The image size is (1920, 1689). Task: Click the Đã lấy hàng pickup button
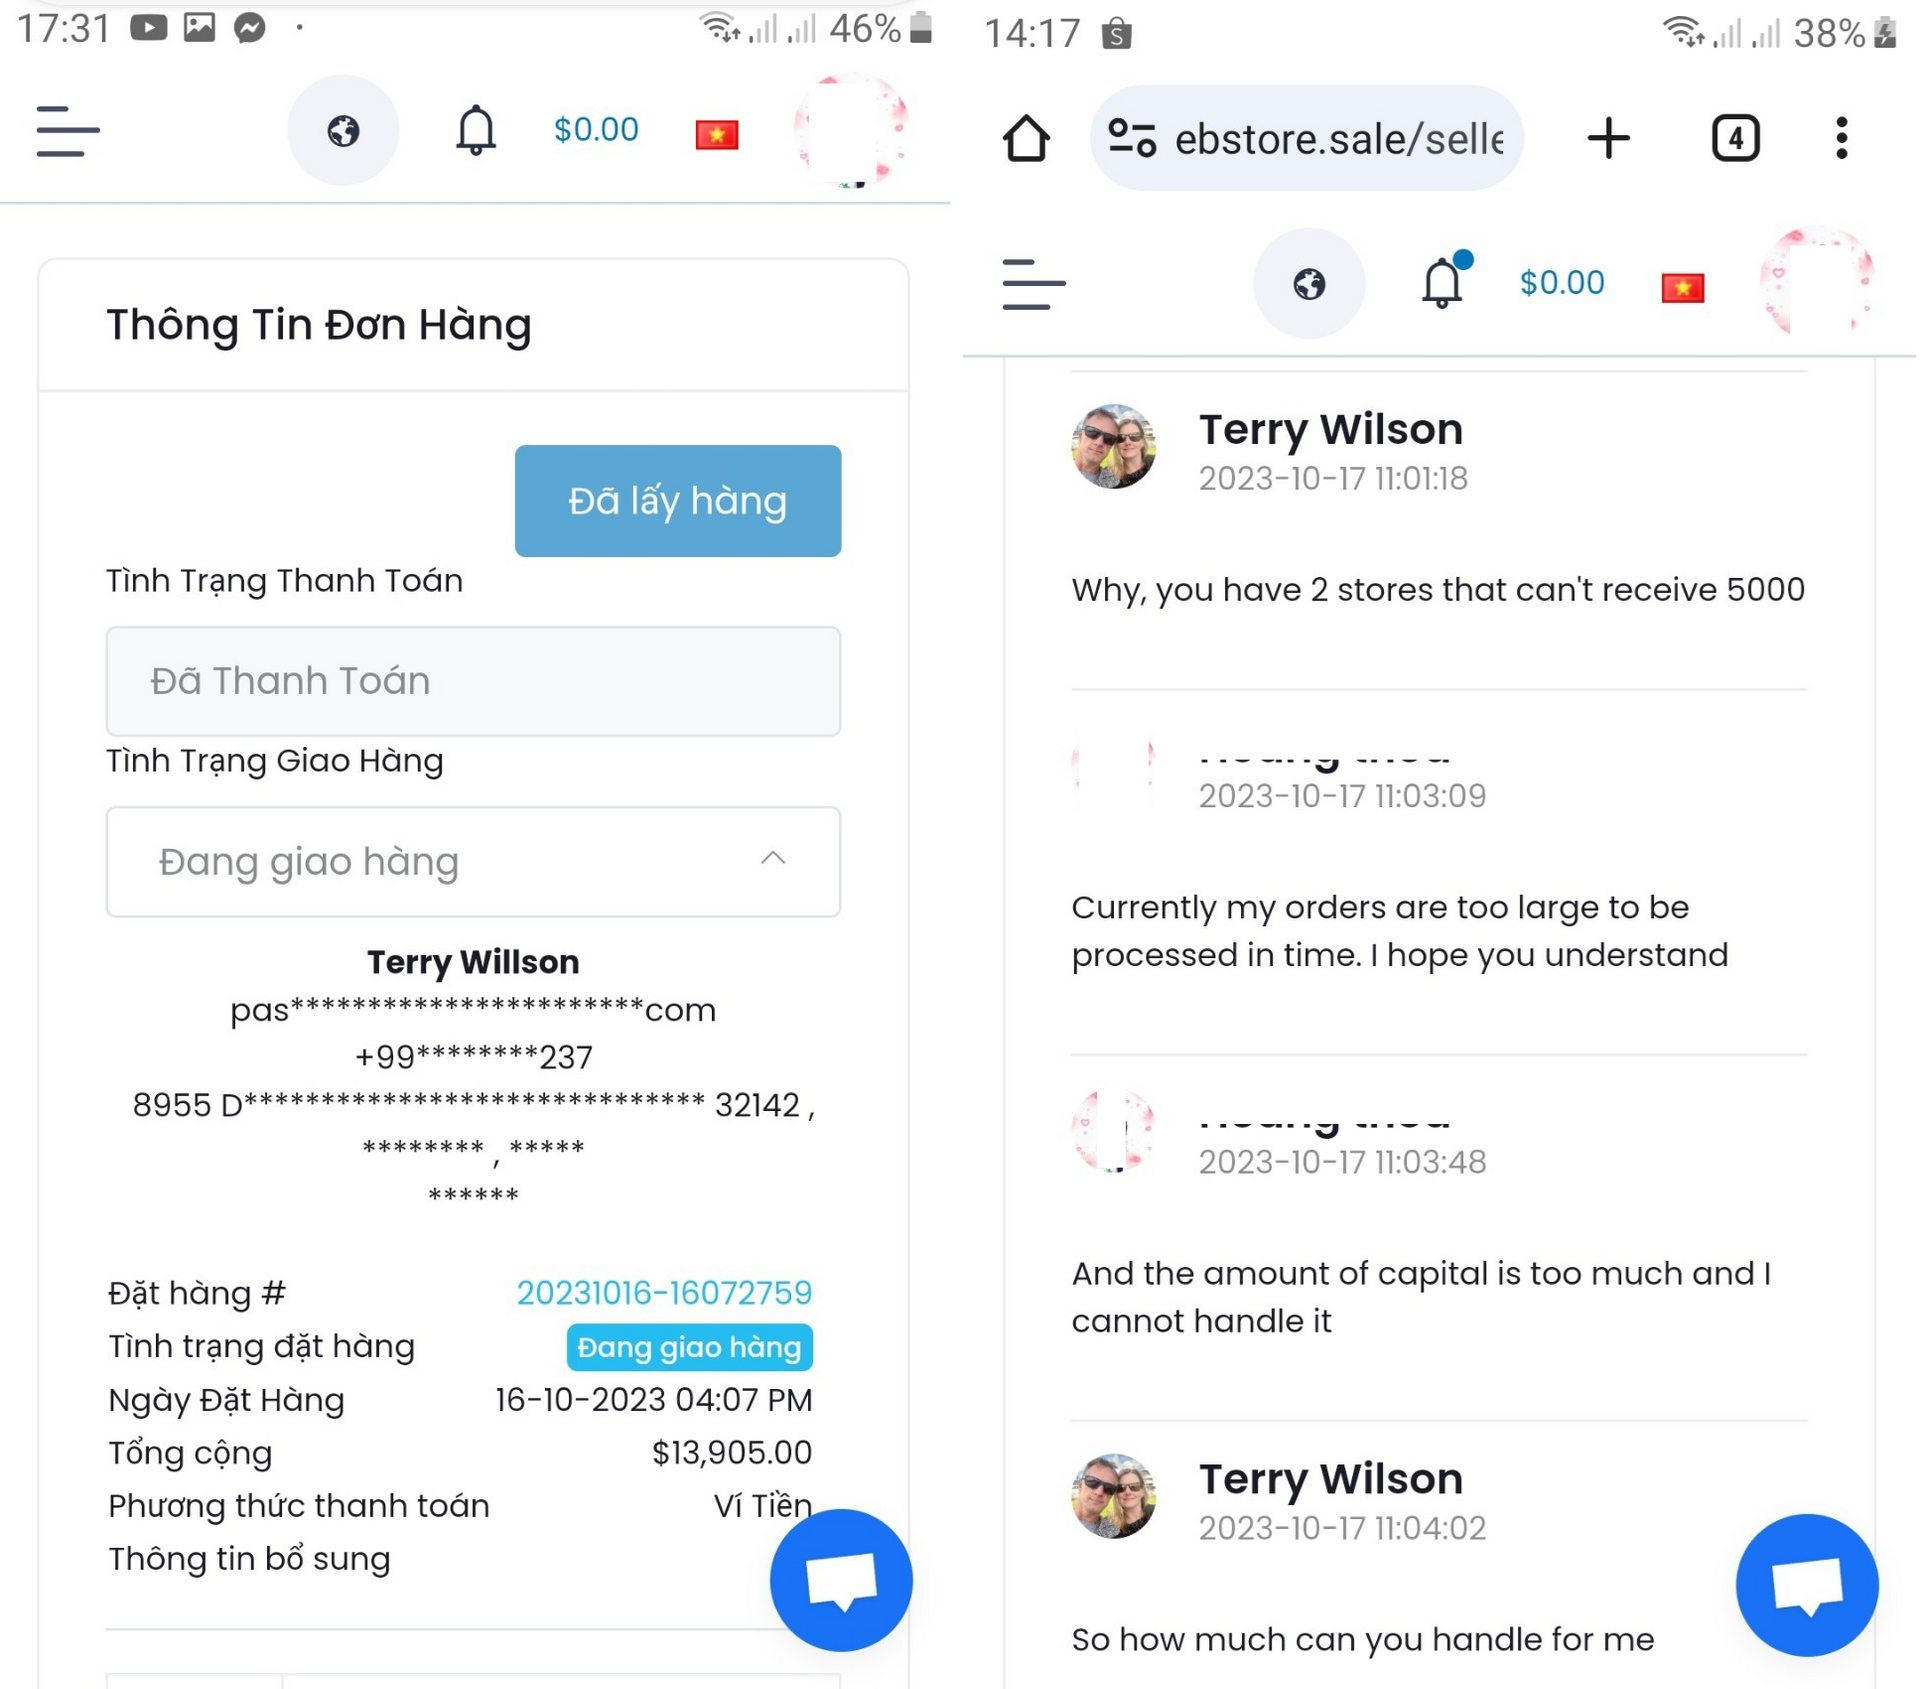(679, 503)
